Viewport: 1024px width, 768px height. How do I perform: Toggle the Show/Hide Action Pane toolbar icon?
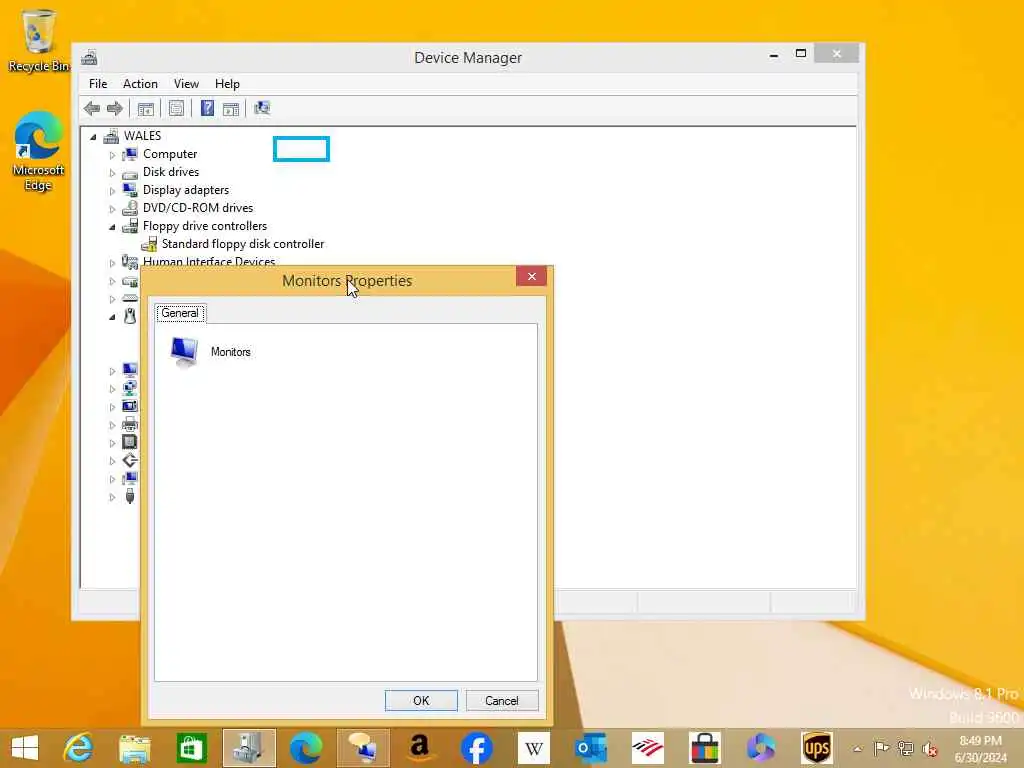pos(231,108)
